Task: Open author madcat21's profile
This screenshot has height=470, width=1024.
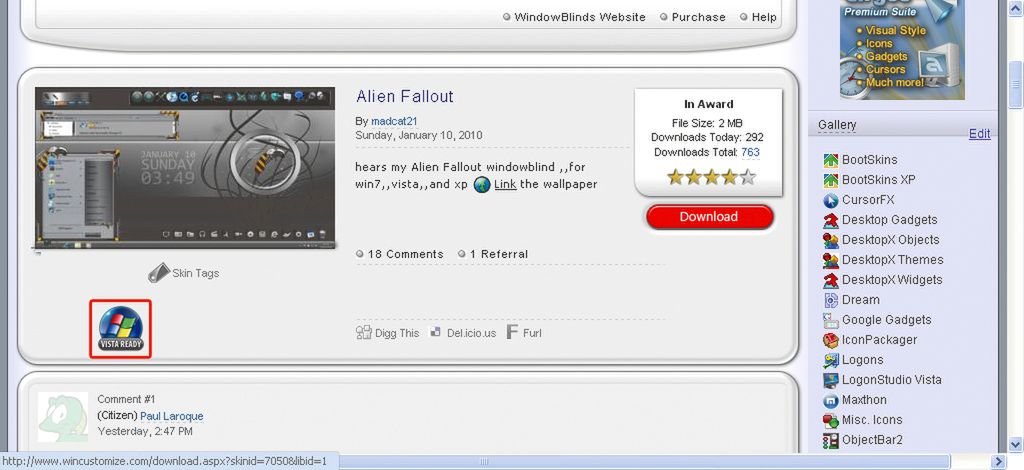Action: coord(394,121)
